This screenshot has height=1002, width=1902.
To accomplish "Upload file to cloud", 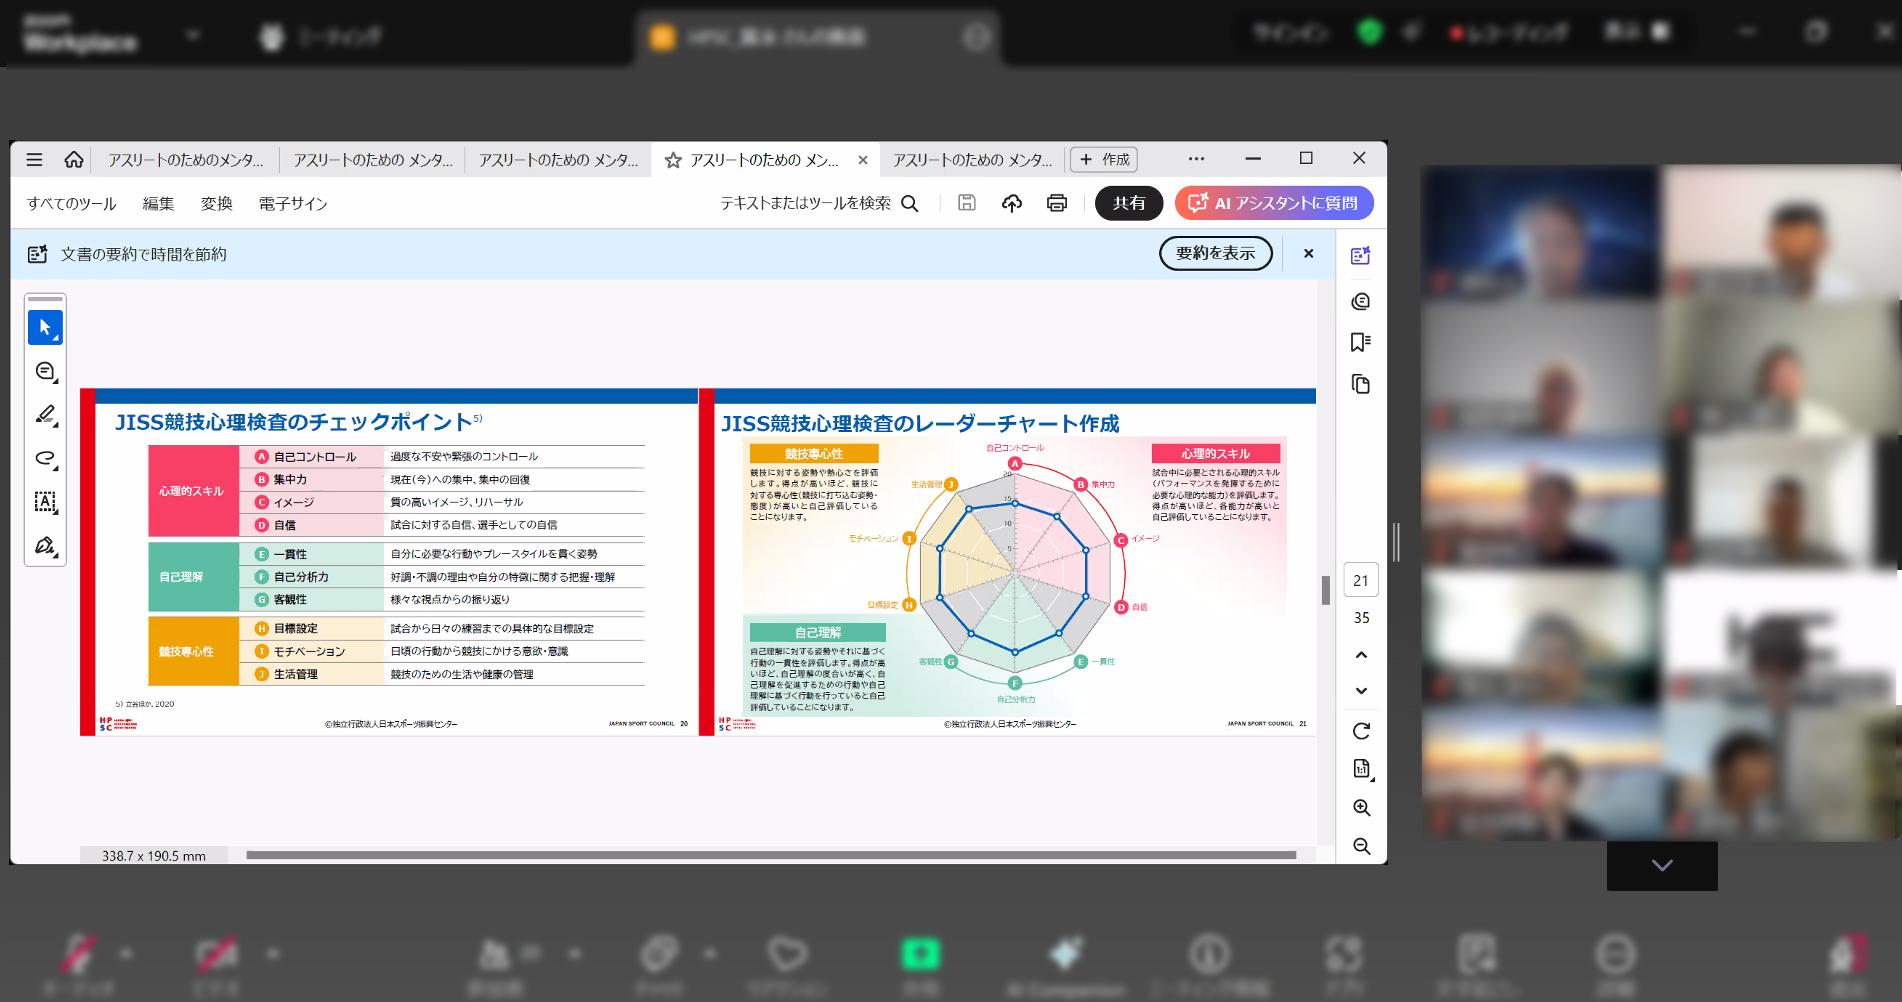I will click(1012, 203).
